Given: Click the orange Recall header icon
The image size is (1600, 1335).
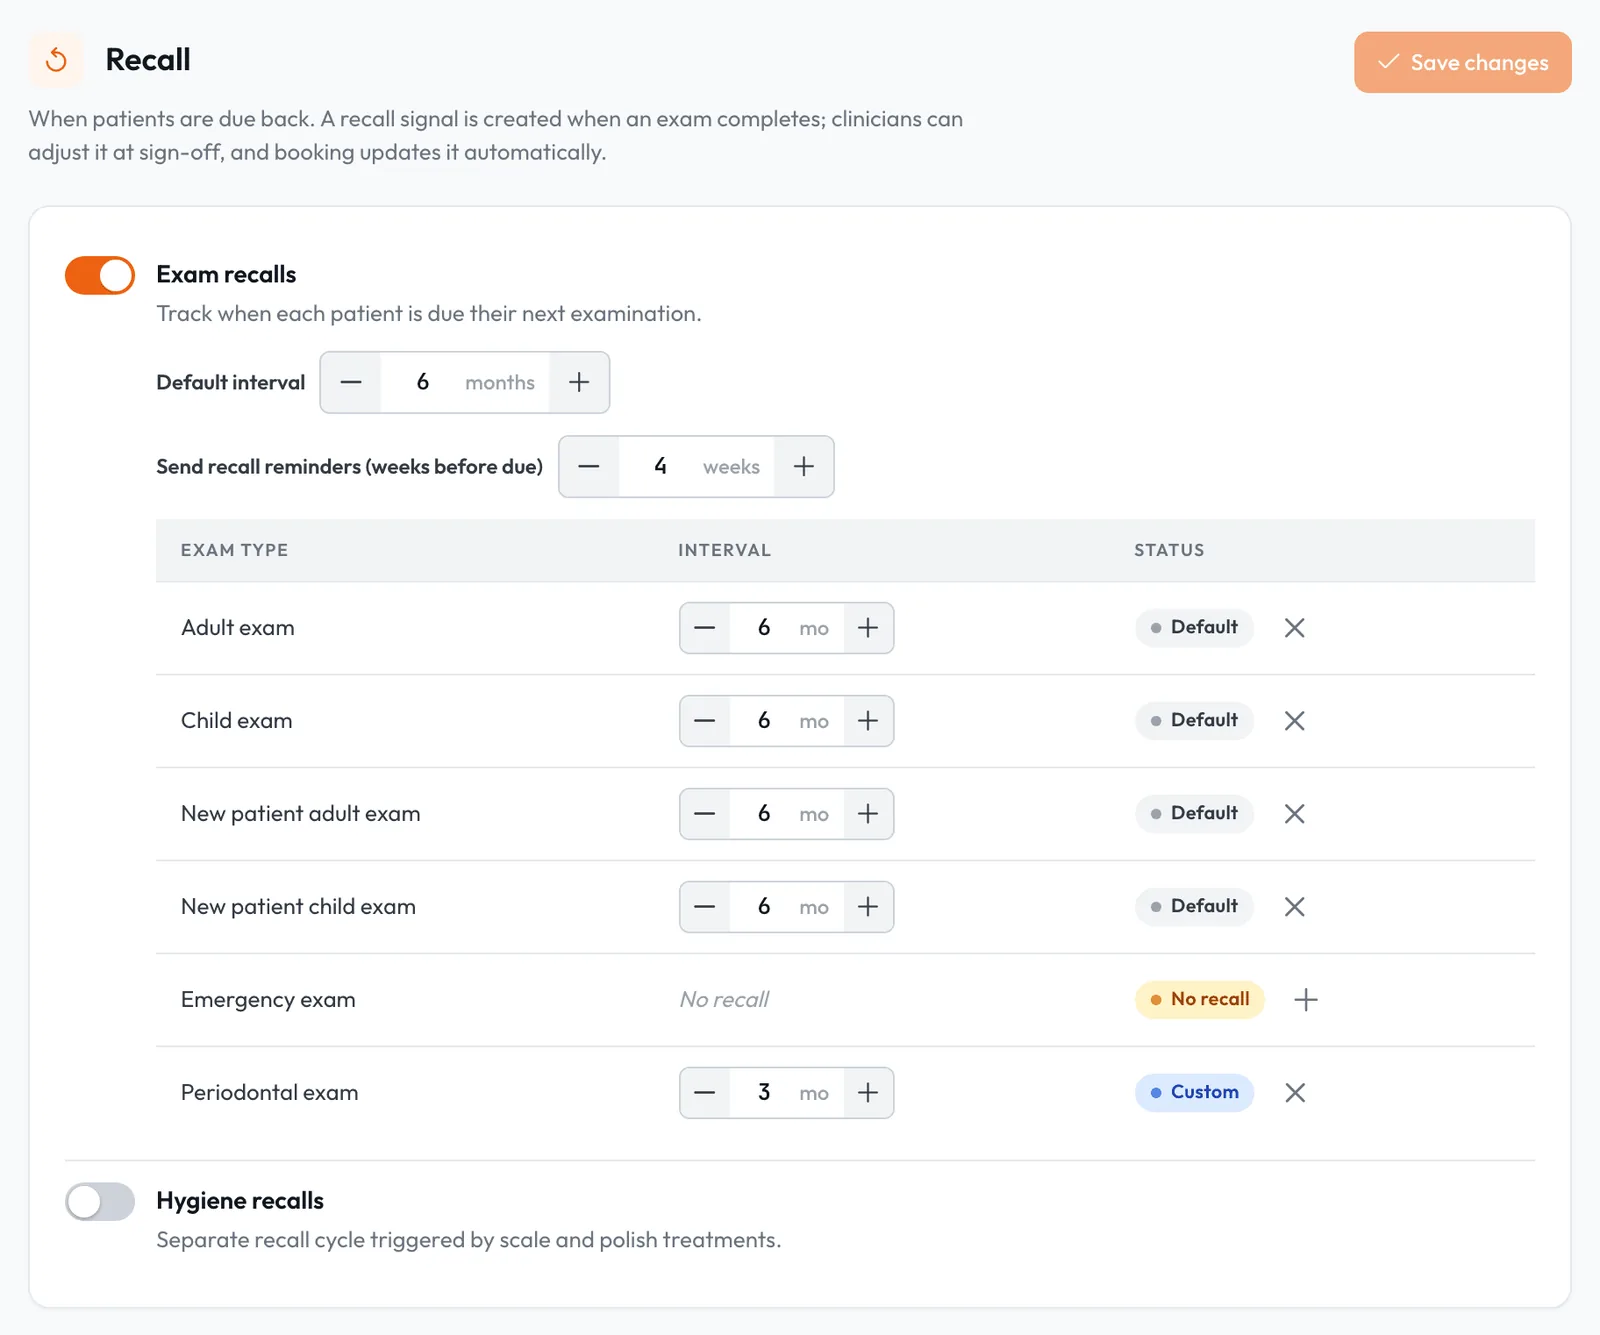Looking at the screenshot, I should (x=56, y=60).
